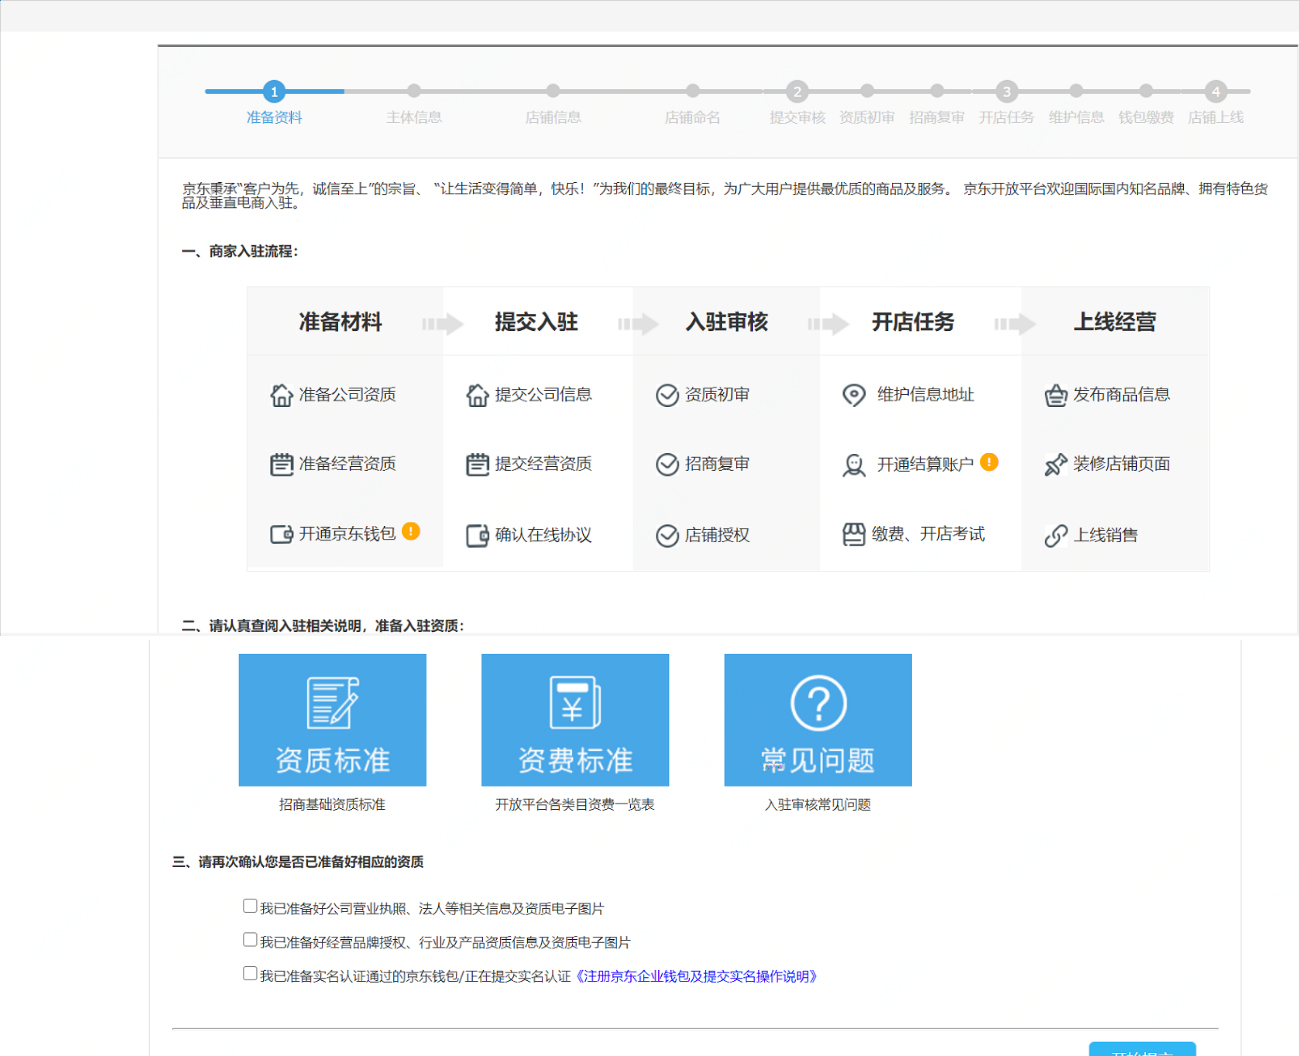The height and width of the screenshot is (1056, 1299).
Task: Click the 资质初审 check-circle icon
Action: pyautogui.click(x=668, y=395)
